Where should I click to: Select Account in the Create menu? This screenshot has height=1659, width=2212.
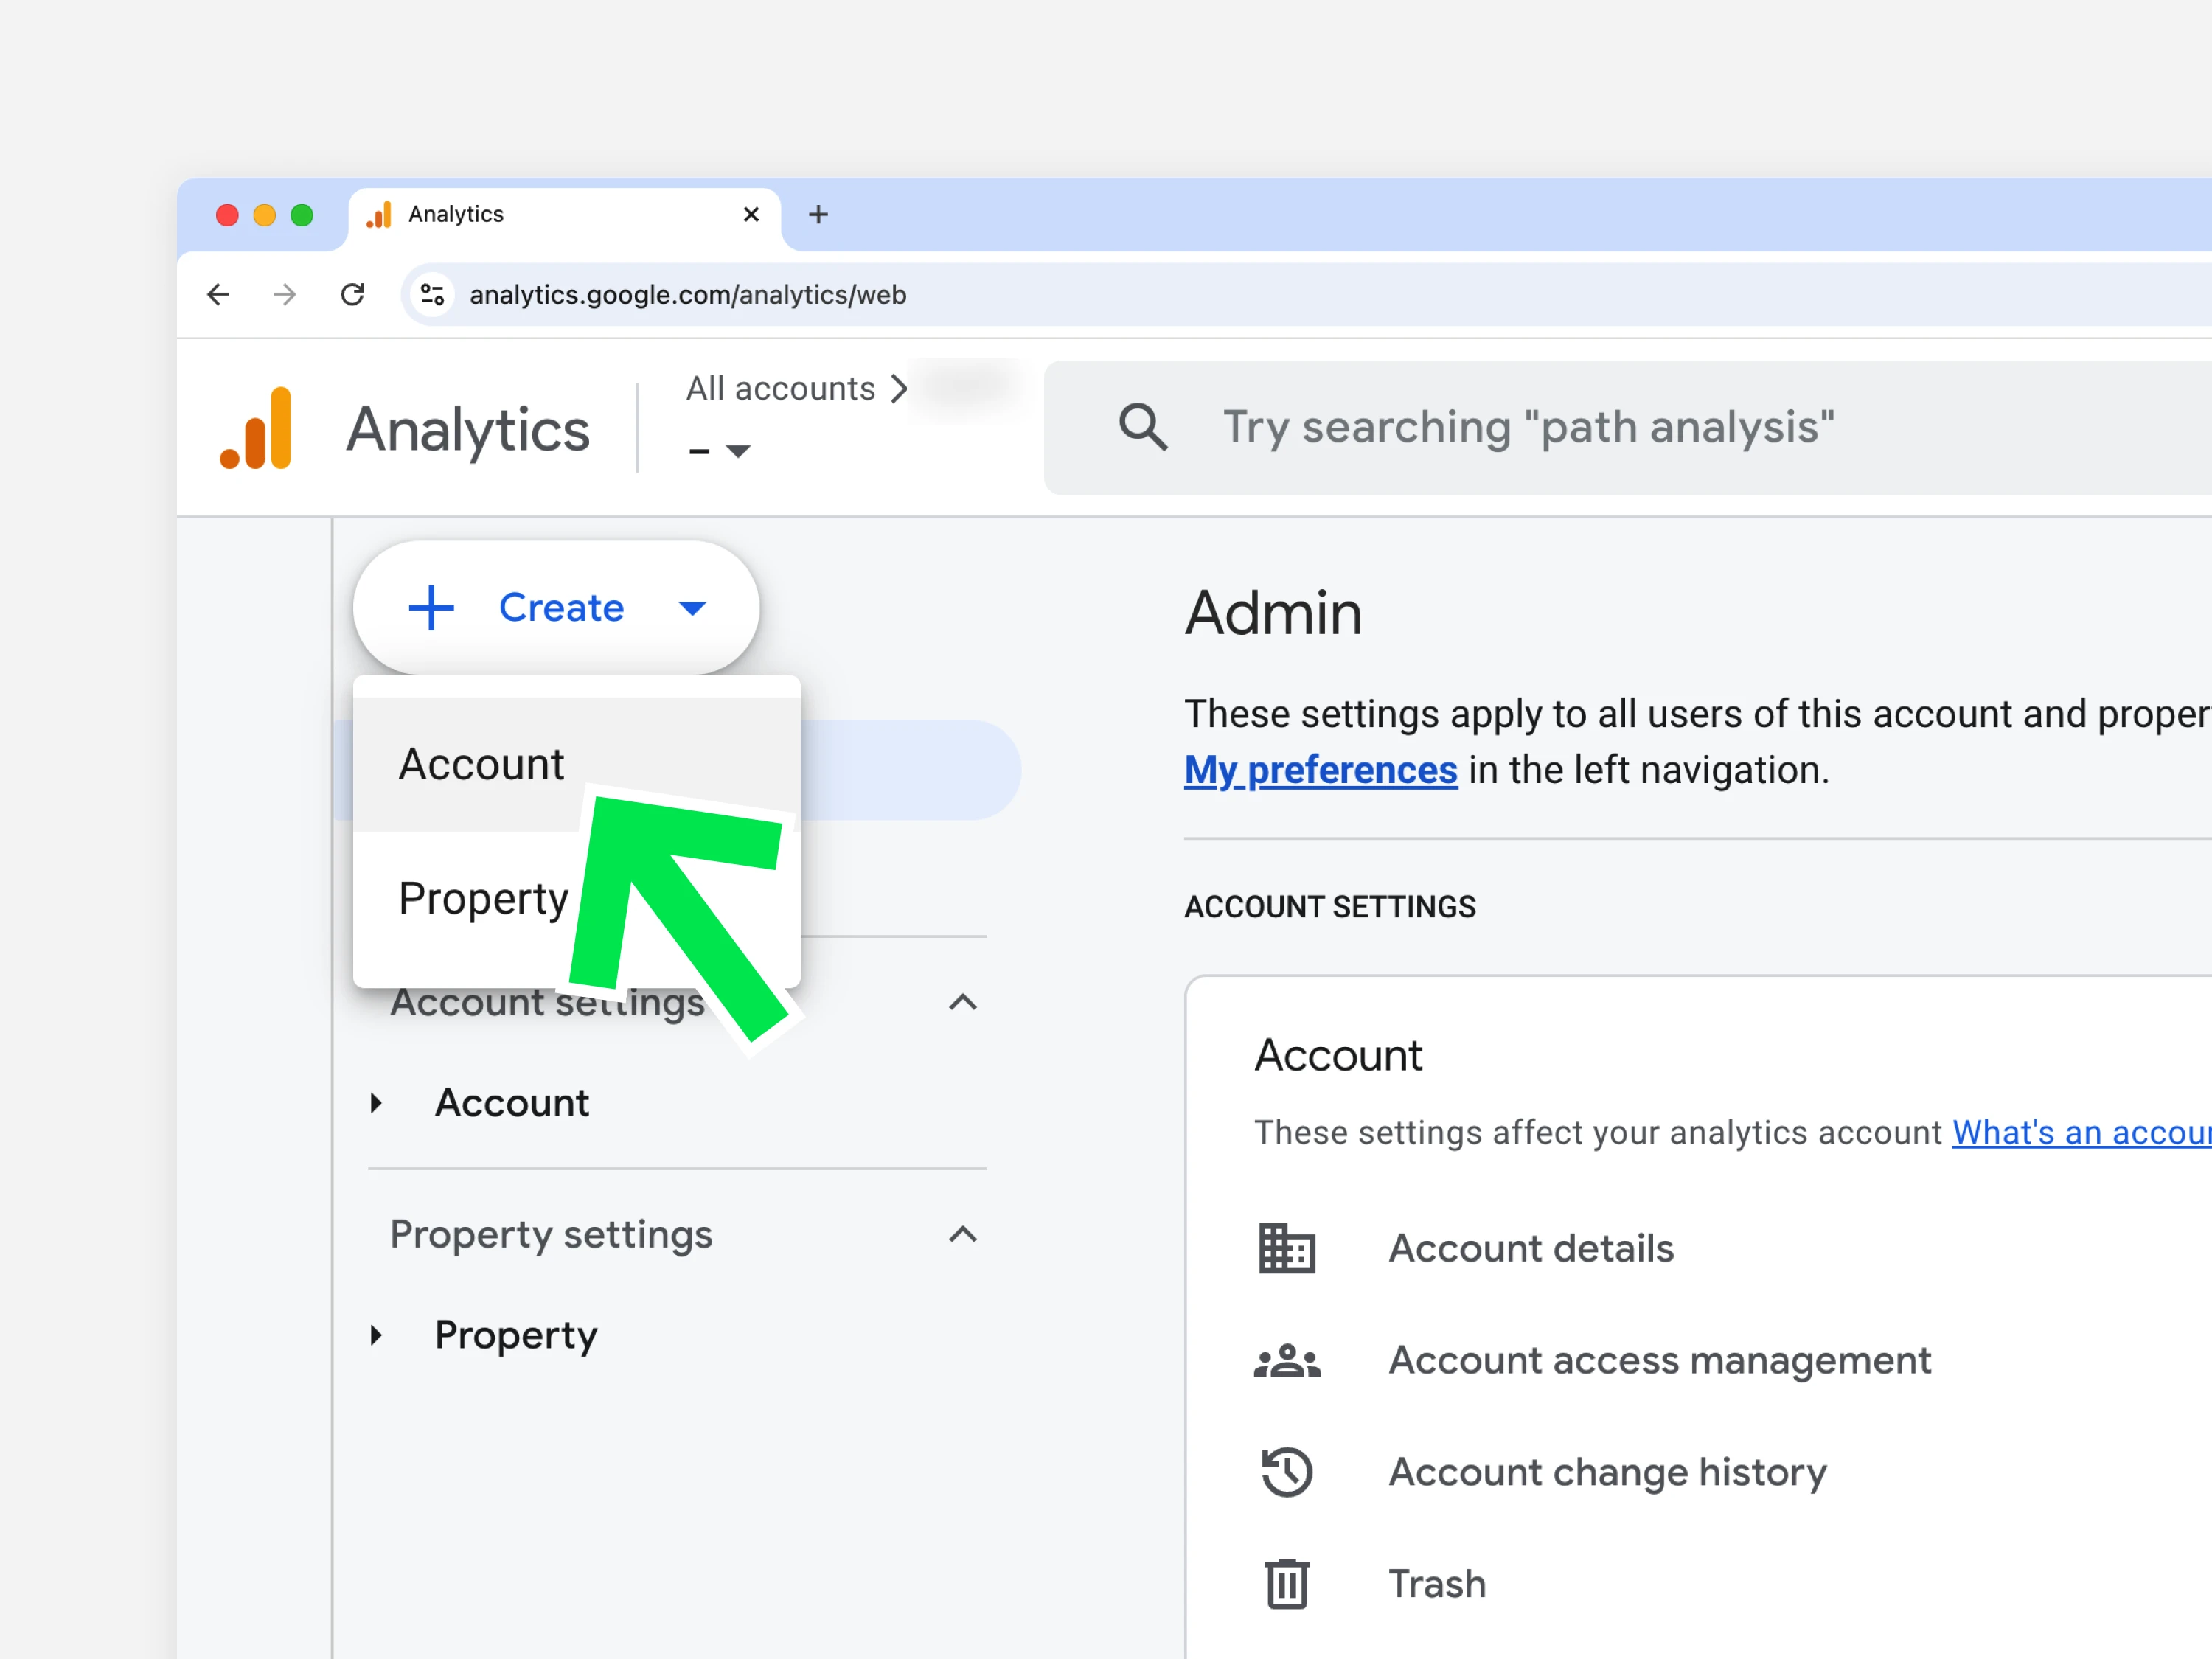click(x=577, y=764)
